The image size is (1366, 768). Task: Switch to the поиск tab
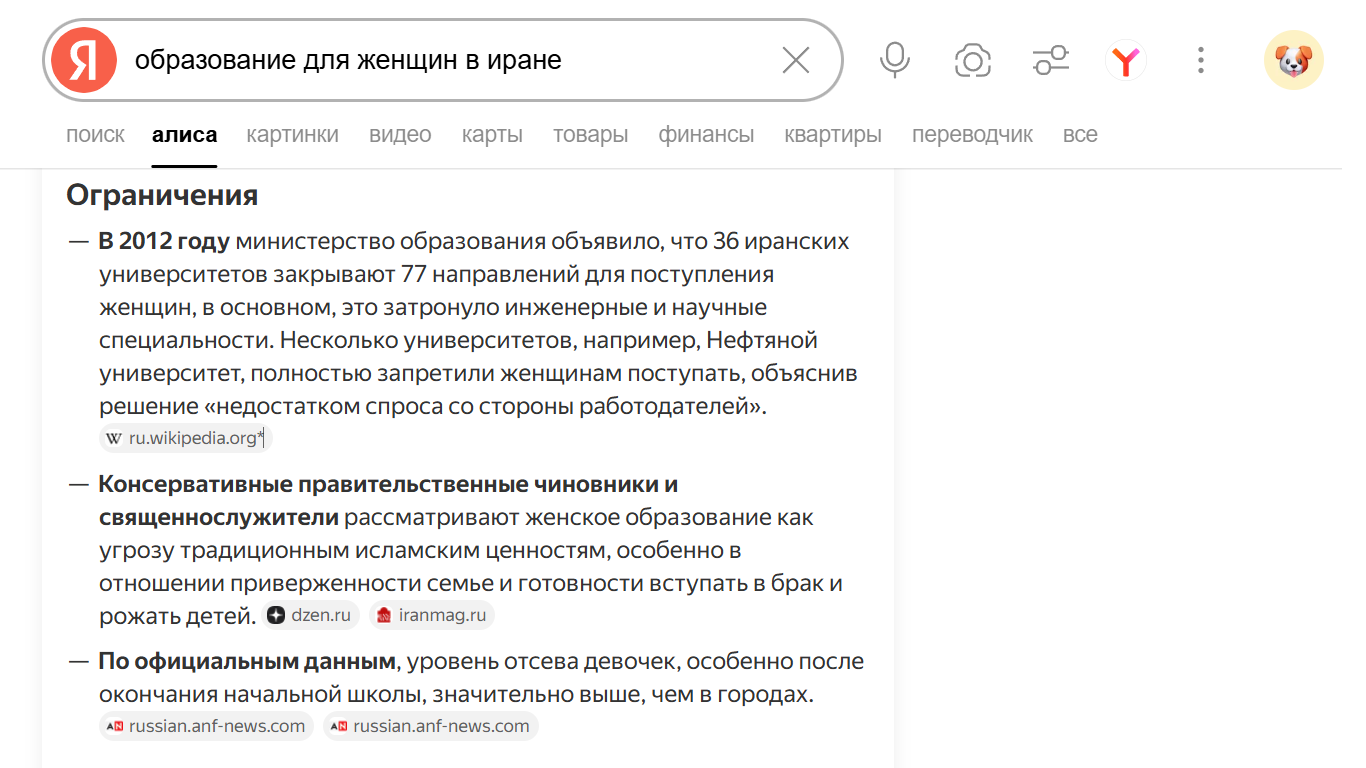point(95,135)
